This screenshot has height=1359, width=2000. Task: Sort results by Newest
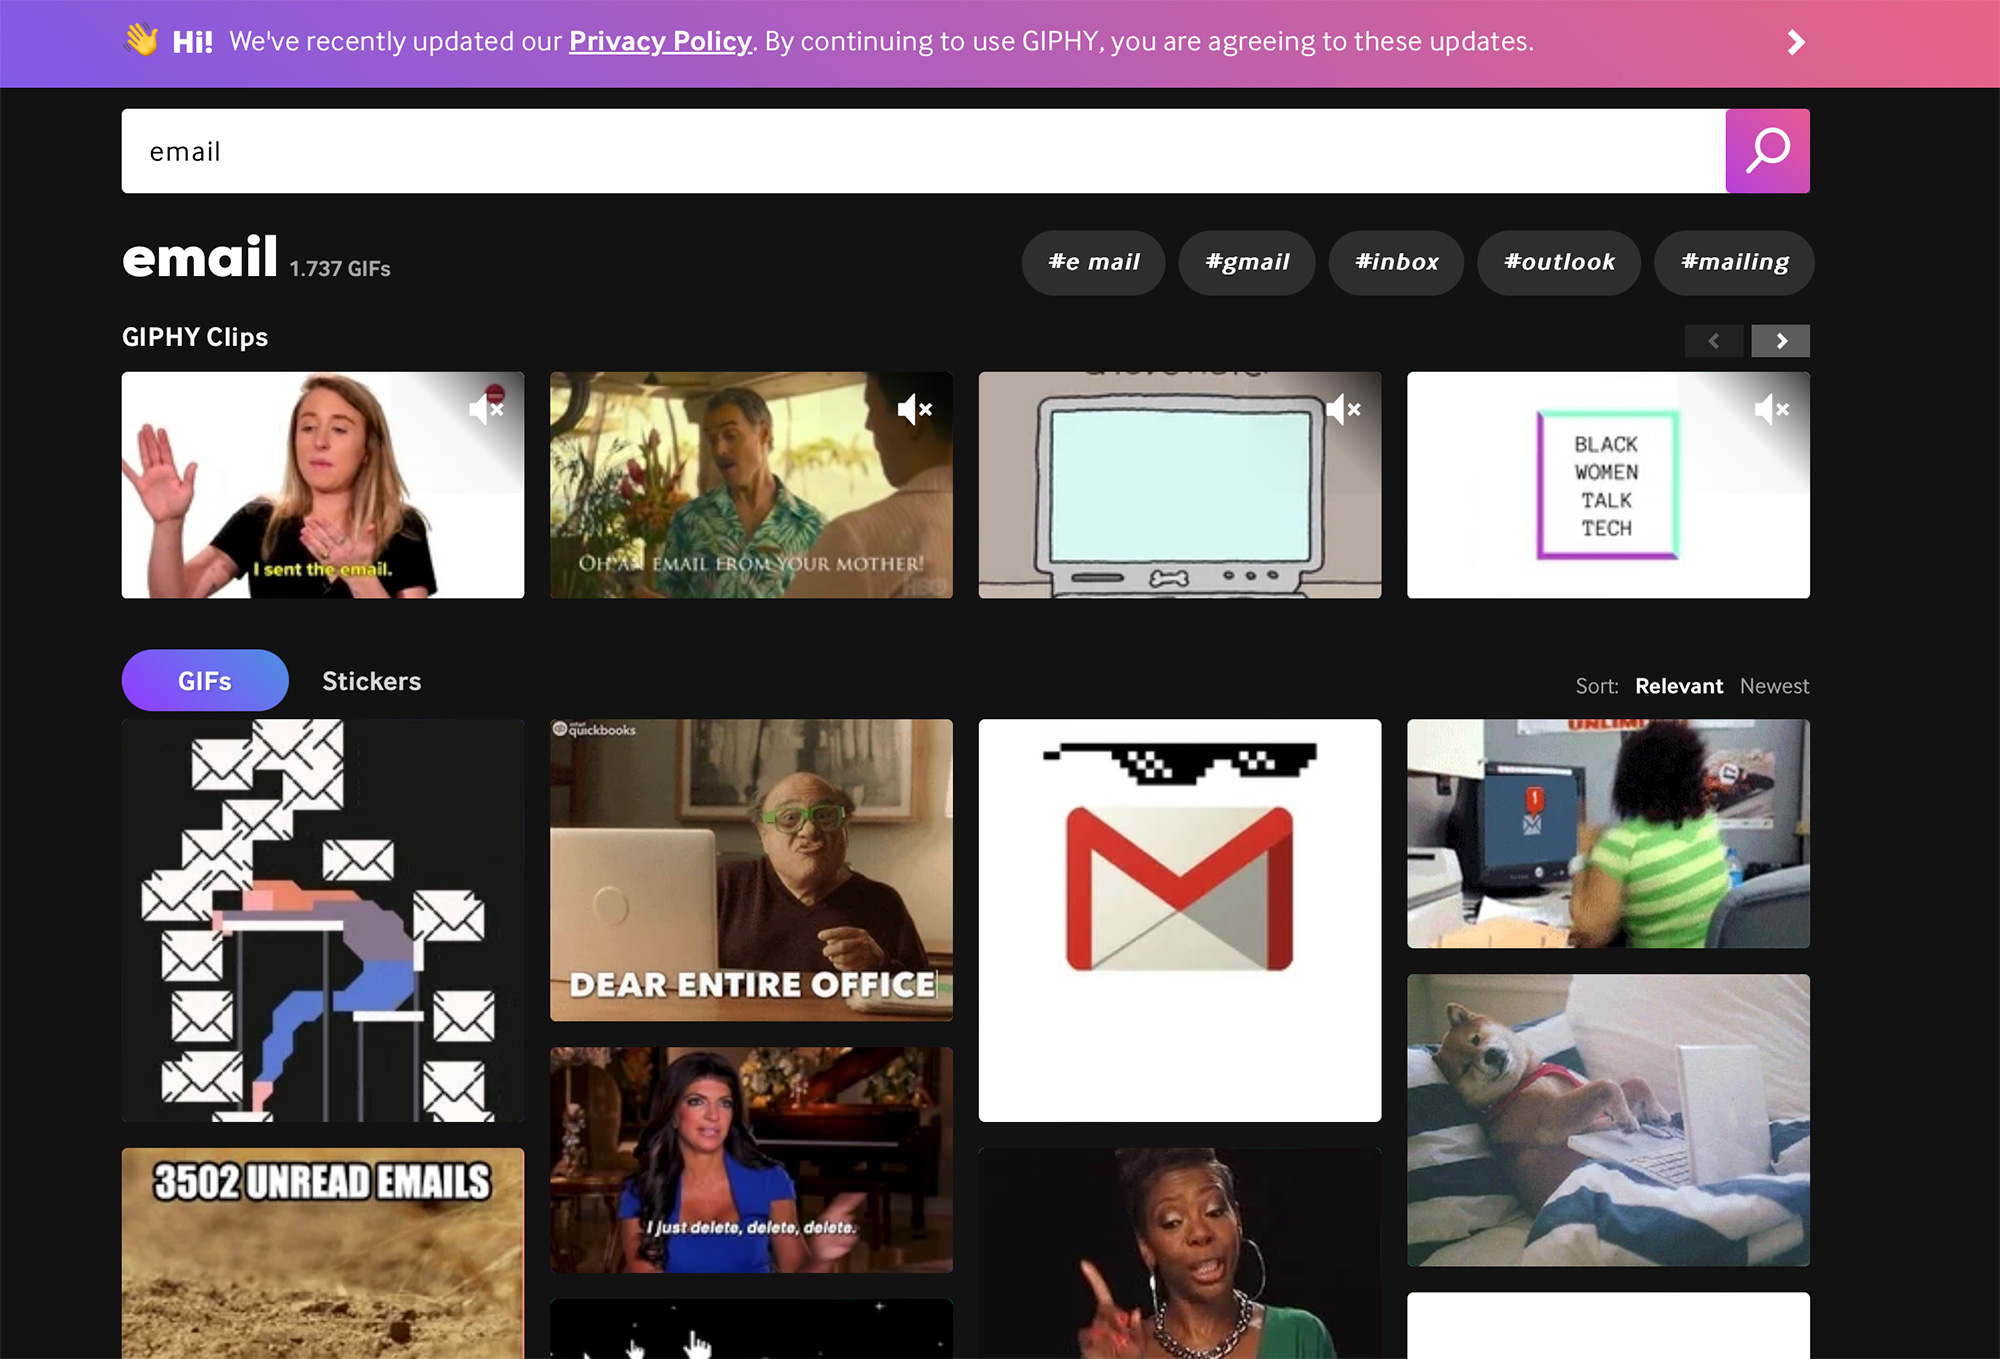click(x=1774, y=686)
